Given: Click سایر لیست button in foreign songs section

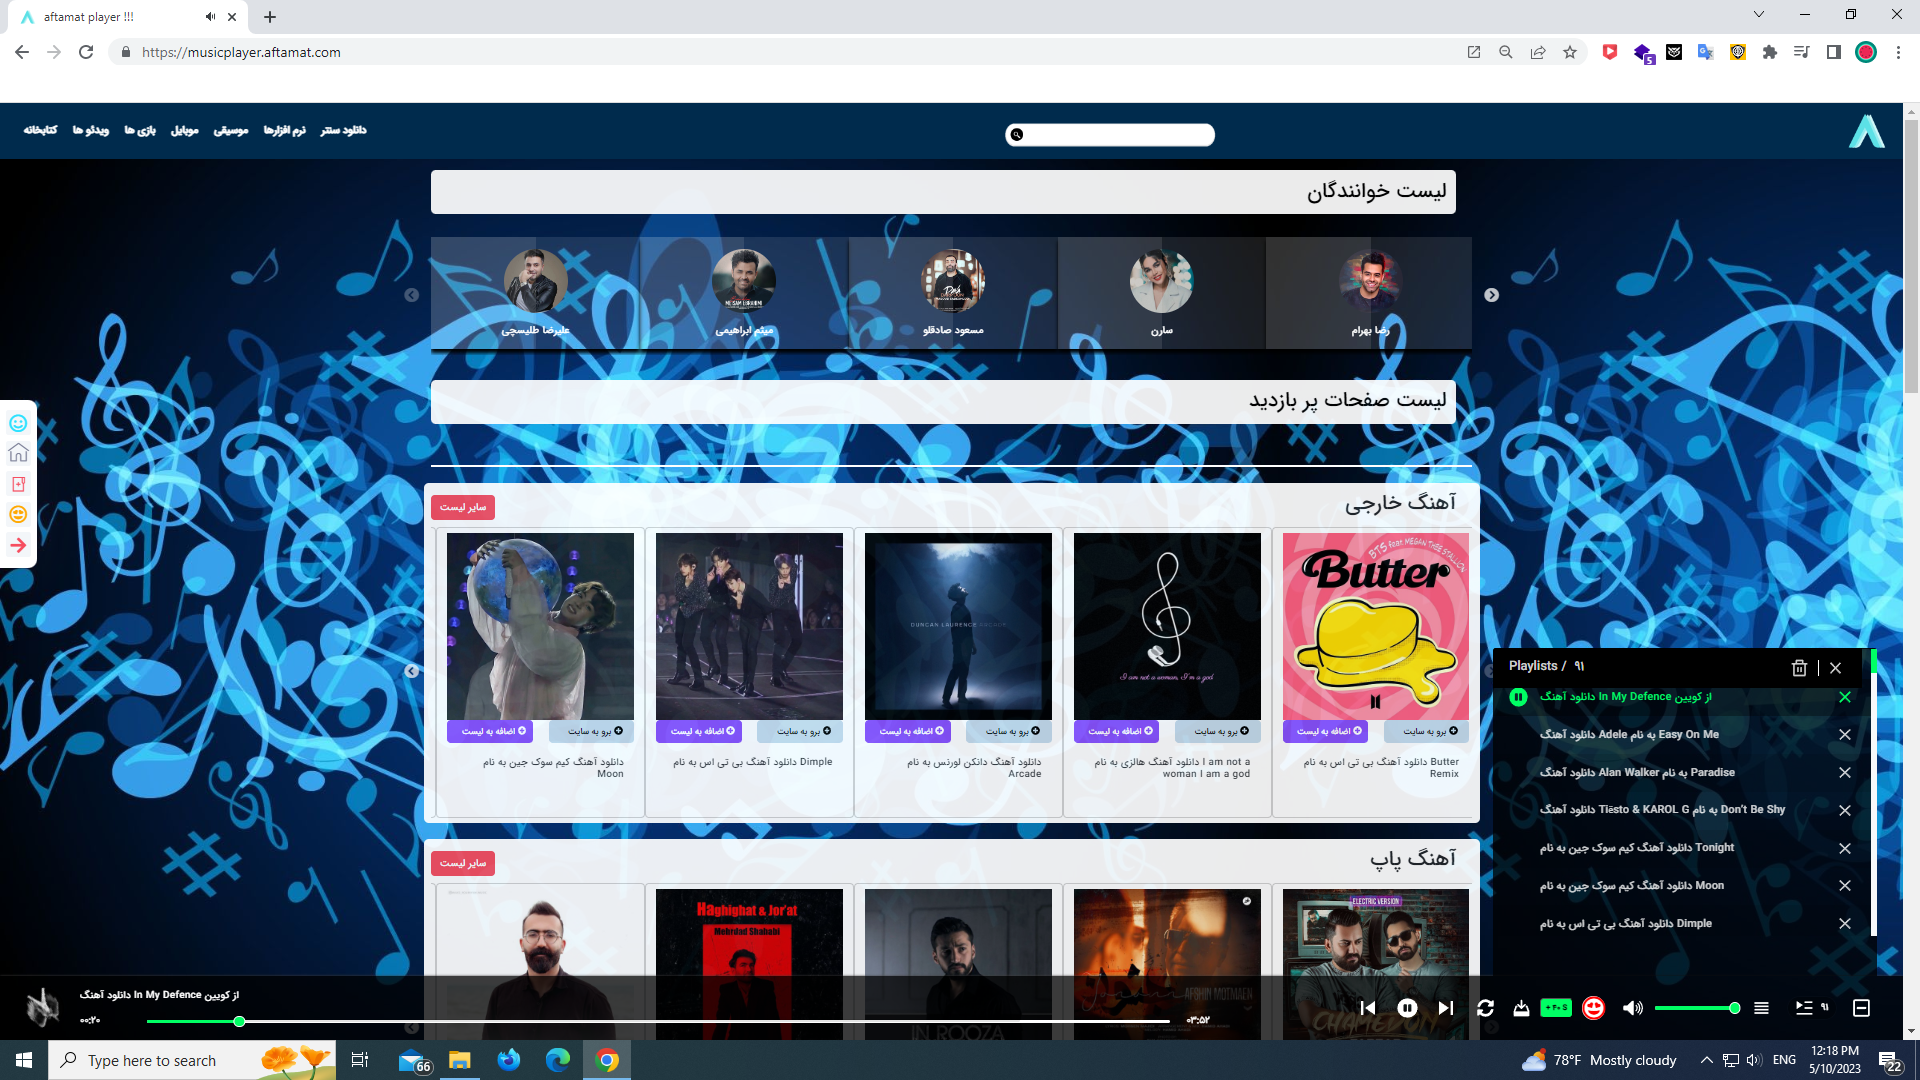Looking at the screenshot, I should [463, 507].
